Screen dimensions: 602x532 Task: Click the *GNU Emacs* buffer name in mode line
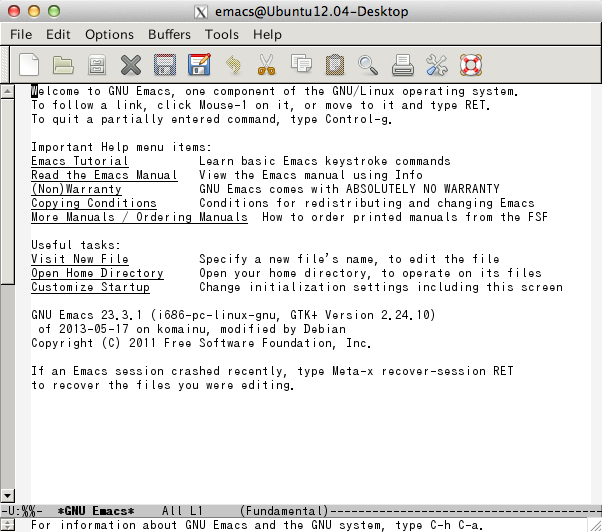(96, 511)
